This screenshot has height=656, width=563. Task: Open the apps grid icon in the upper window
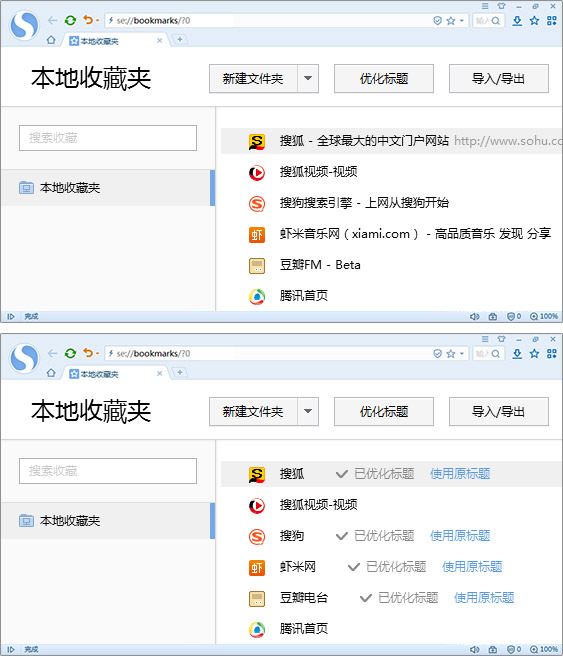(552, 20)
